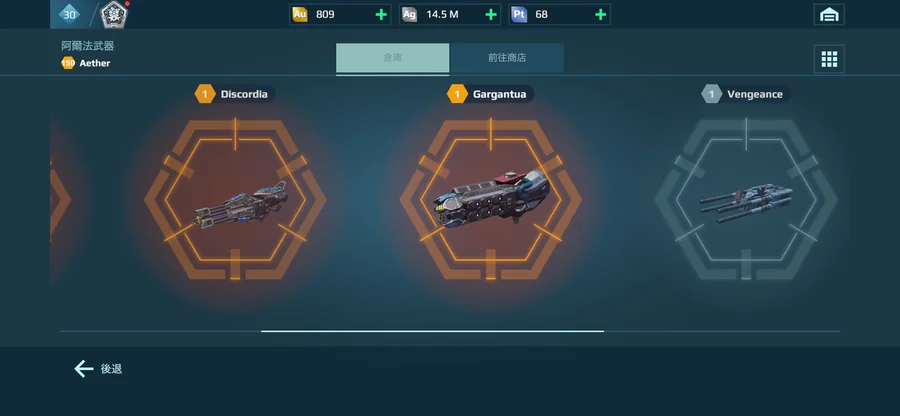
Task: Select the Discordia weapon card
Action: (235, 200)
